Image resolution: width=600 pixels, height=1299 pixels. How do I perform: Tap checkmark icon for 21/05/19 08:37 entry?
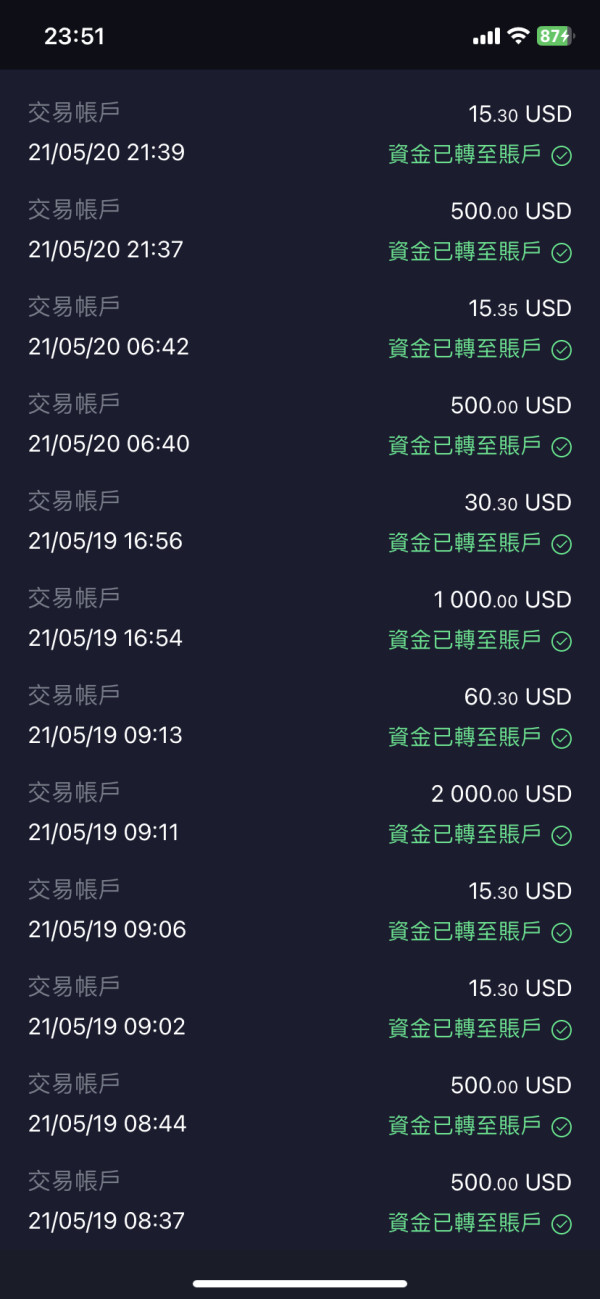tap(562, 1223)
